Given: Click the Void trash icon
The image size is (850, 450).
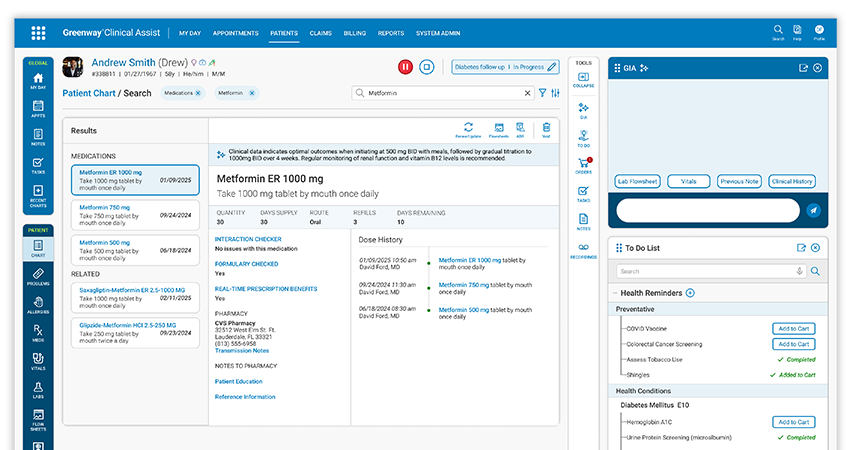Looking at the screenshot, I should (546, 129).
